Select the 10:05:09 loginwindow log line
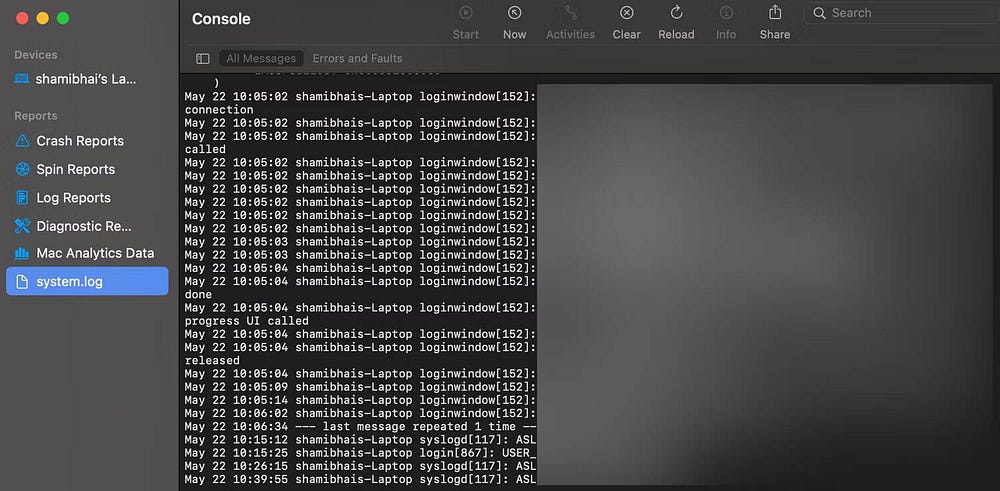 tap(360, 387)
